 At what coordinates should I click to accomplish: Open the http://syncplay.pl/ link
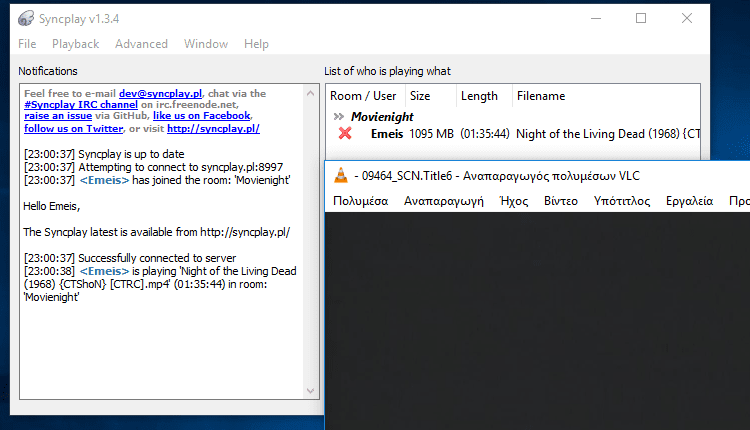point(213,129)
